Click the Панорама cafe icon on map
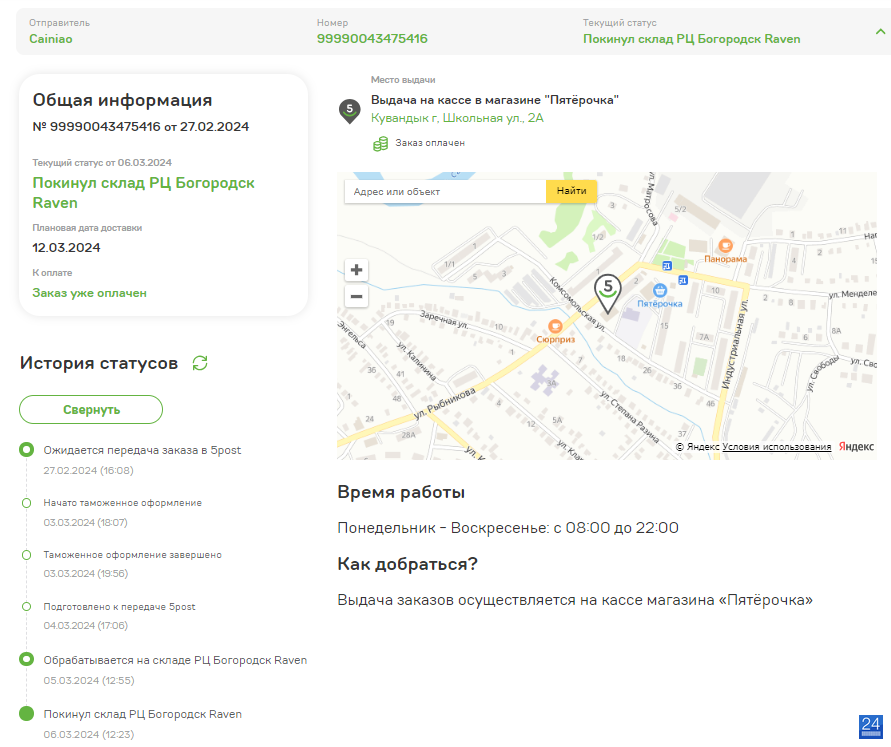The width and height of the screenshot is (891, 747). (x=725, y=246)
